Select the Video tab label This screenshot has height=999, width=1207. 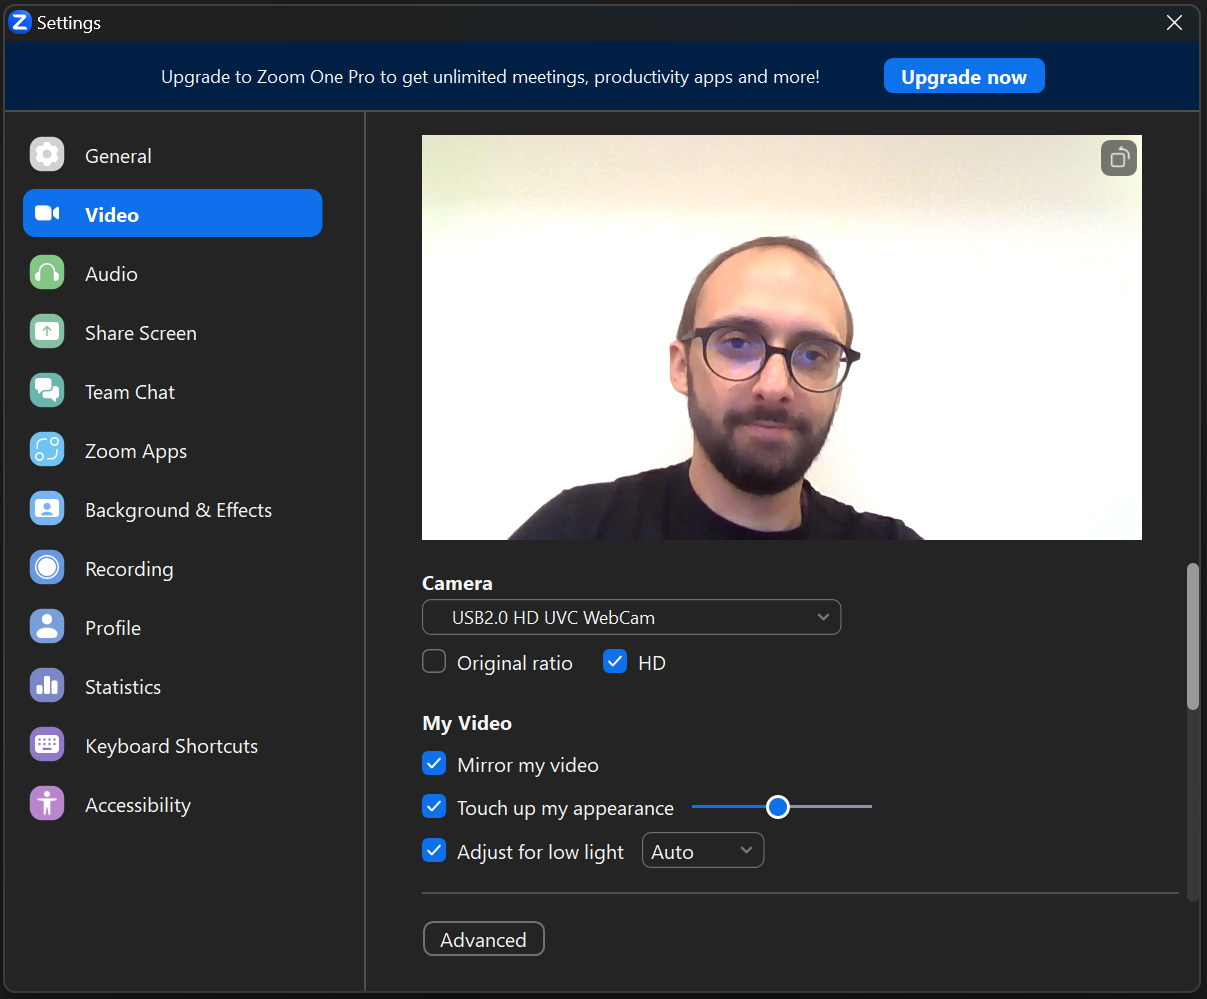coord(112,215)
